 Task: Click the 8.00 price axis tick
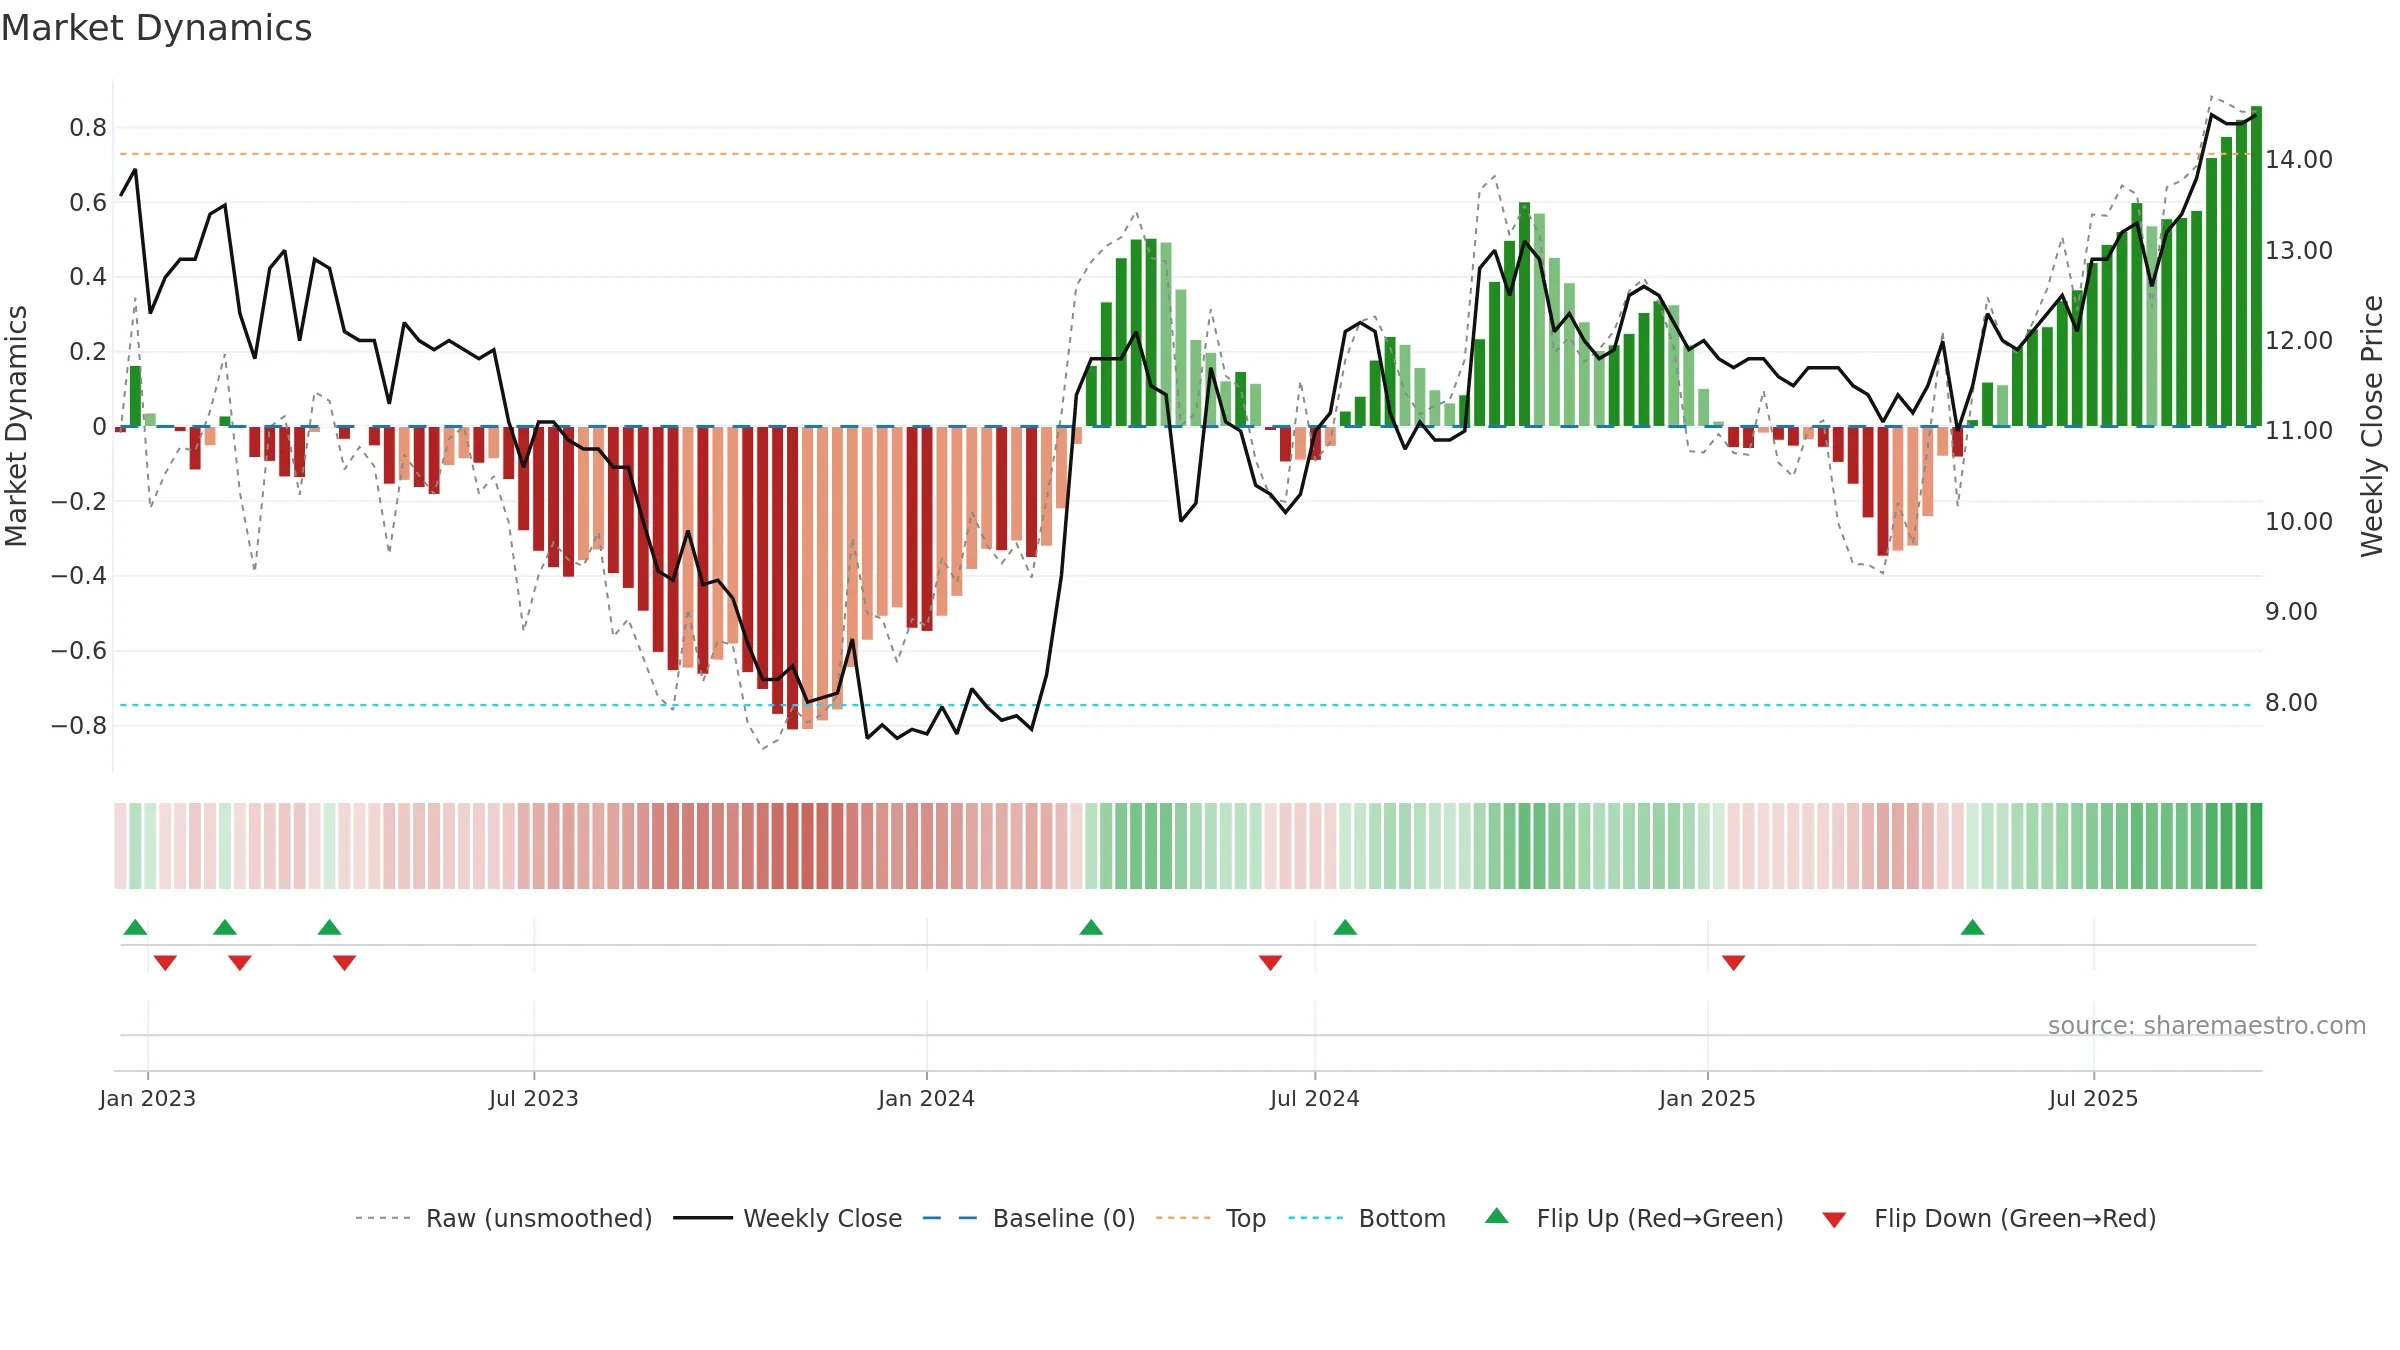tap(2291, 702)
